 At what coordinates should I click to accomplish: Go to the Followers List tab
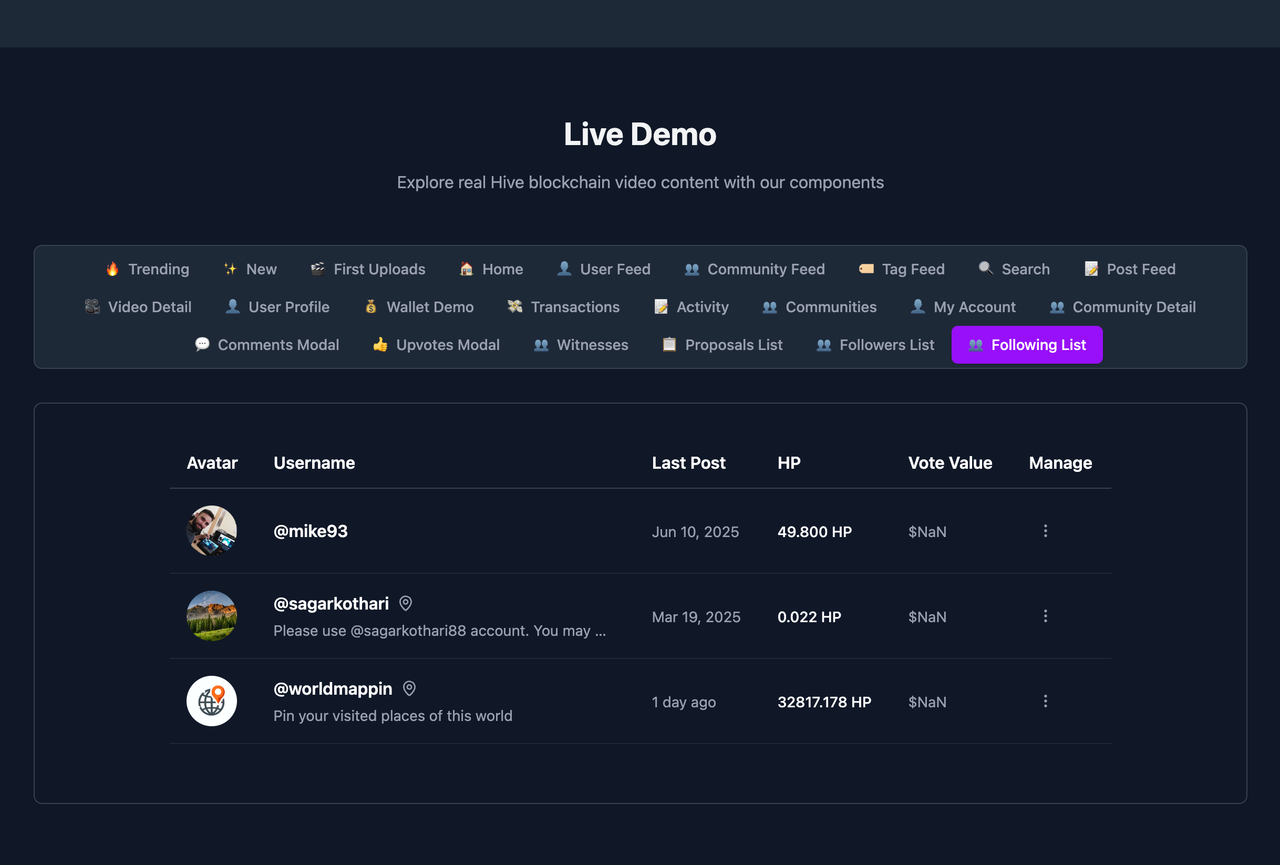pos(875,345)
